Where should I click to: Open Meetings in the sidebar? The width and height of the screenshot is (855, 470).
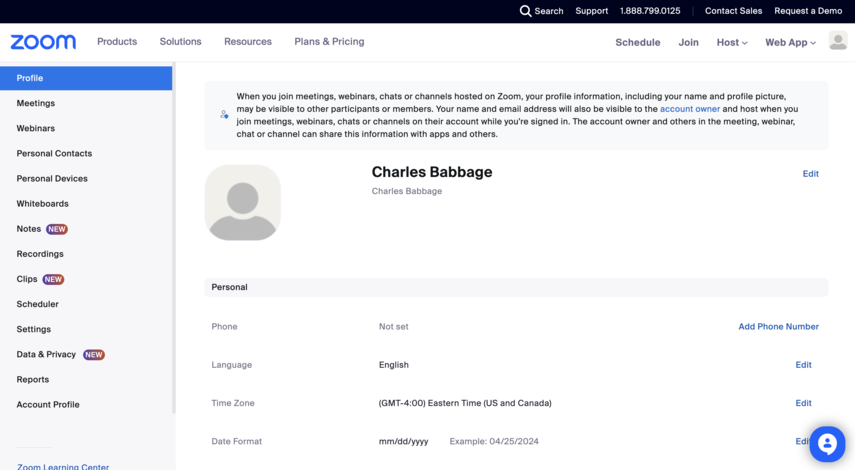(36, 103)
